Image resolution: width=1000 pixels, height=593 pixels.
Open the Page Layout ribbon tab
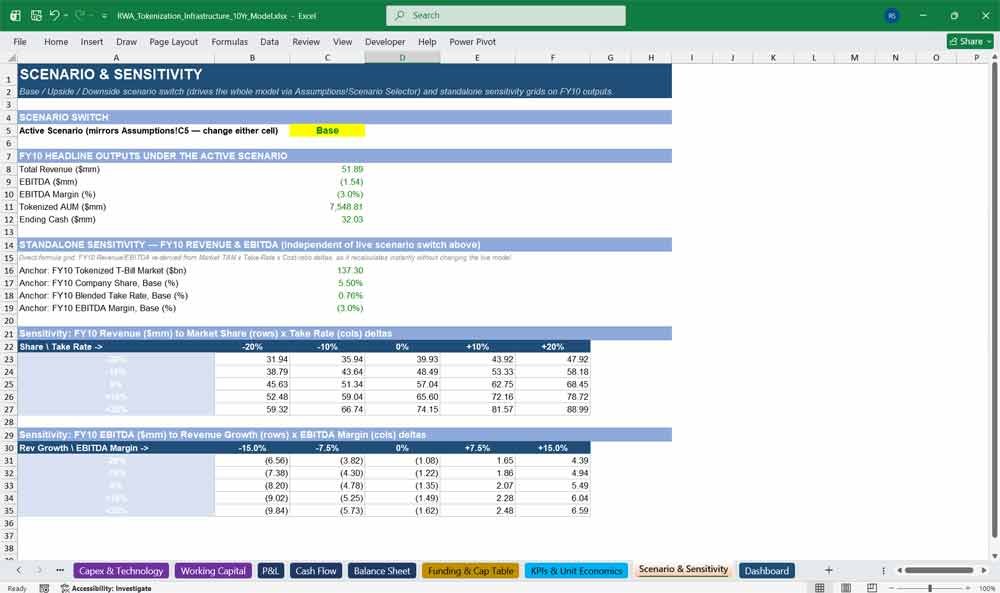tap(173, 41)
